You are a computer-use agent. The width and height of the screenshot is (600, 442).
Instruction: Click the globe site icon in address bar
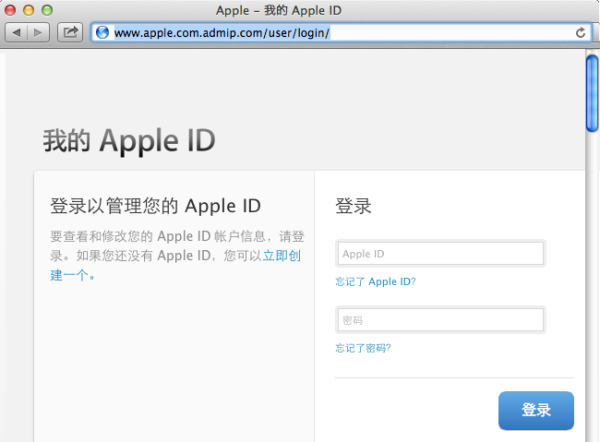pos(102,33)
